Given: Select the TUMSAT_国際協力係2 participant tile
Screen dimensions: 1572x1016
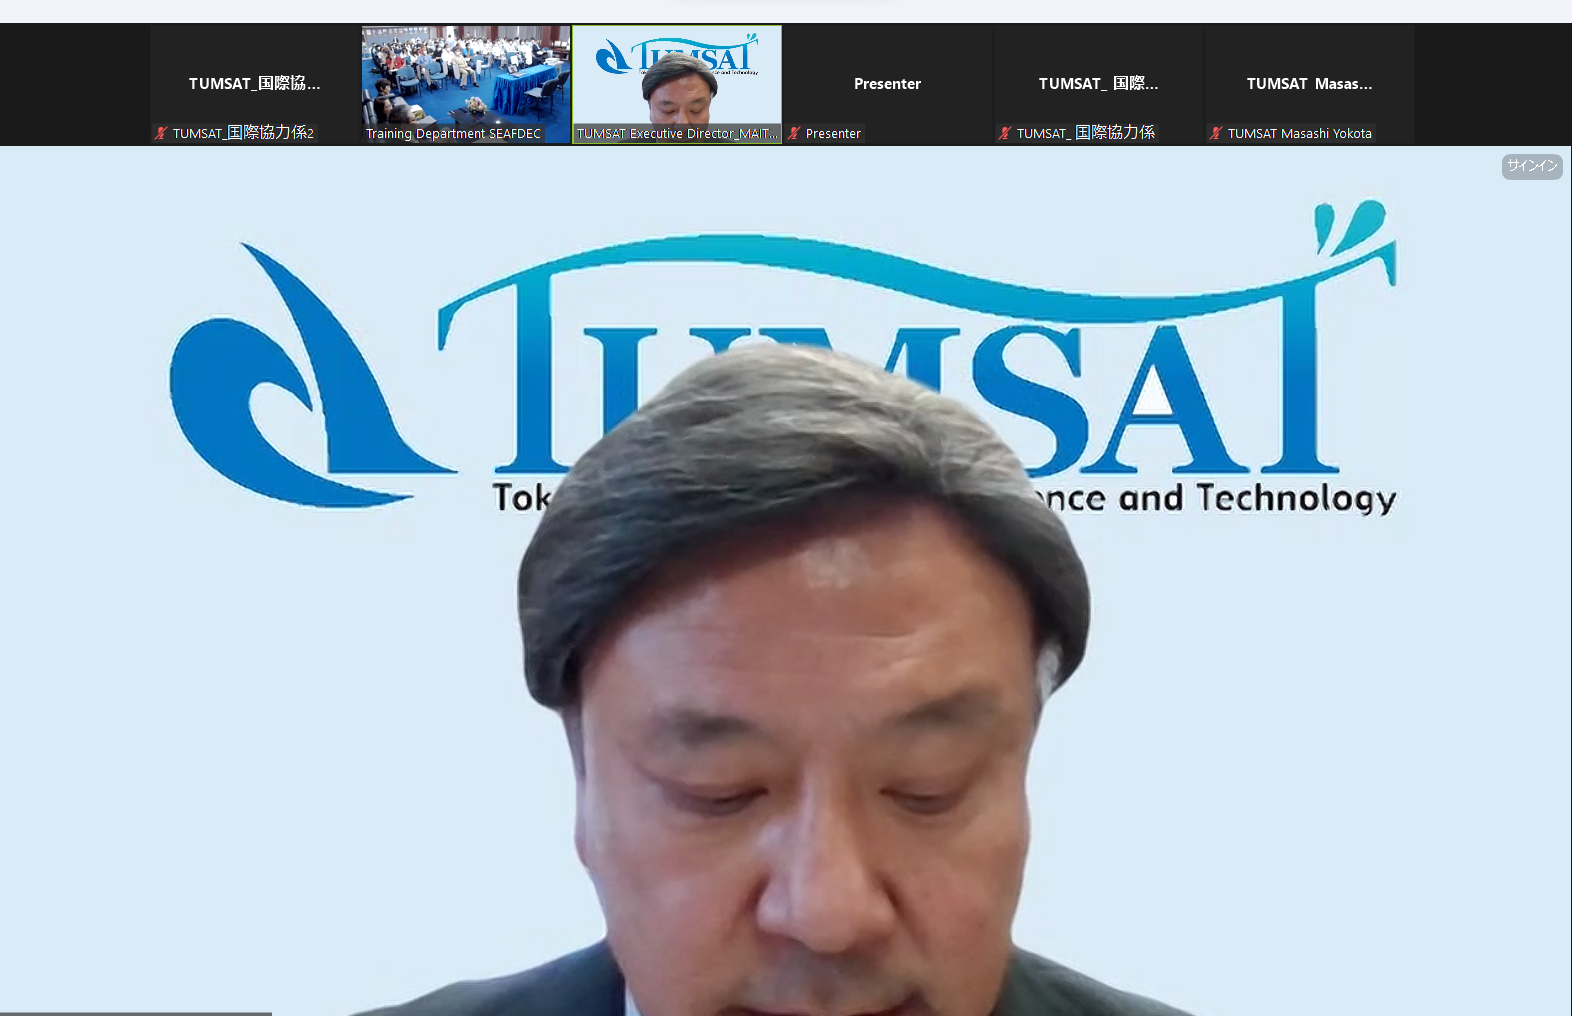Looking at the screenshot, I should click(x=255, y=84).
